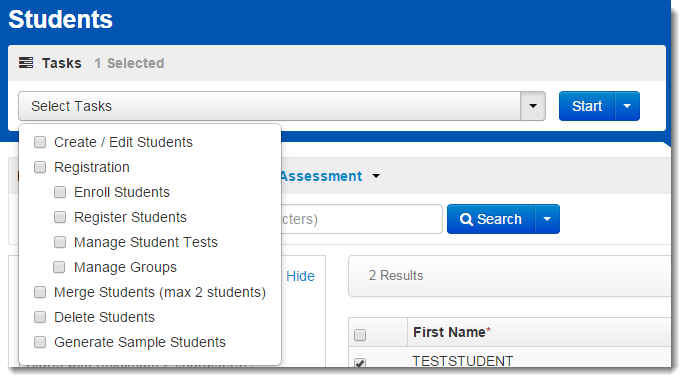Toggle the select-all checkbox in table header
The image size is (686, 382).
tap(360, 335)
